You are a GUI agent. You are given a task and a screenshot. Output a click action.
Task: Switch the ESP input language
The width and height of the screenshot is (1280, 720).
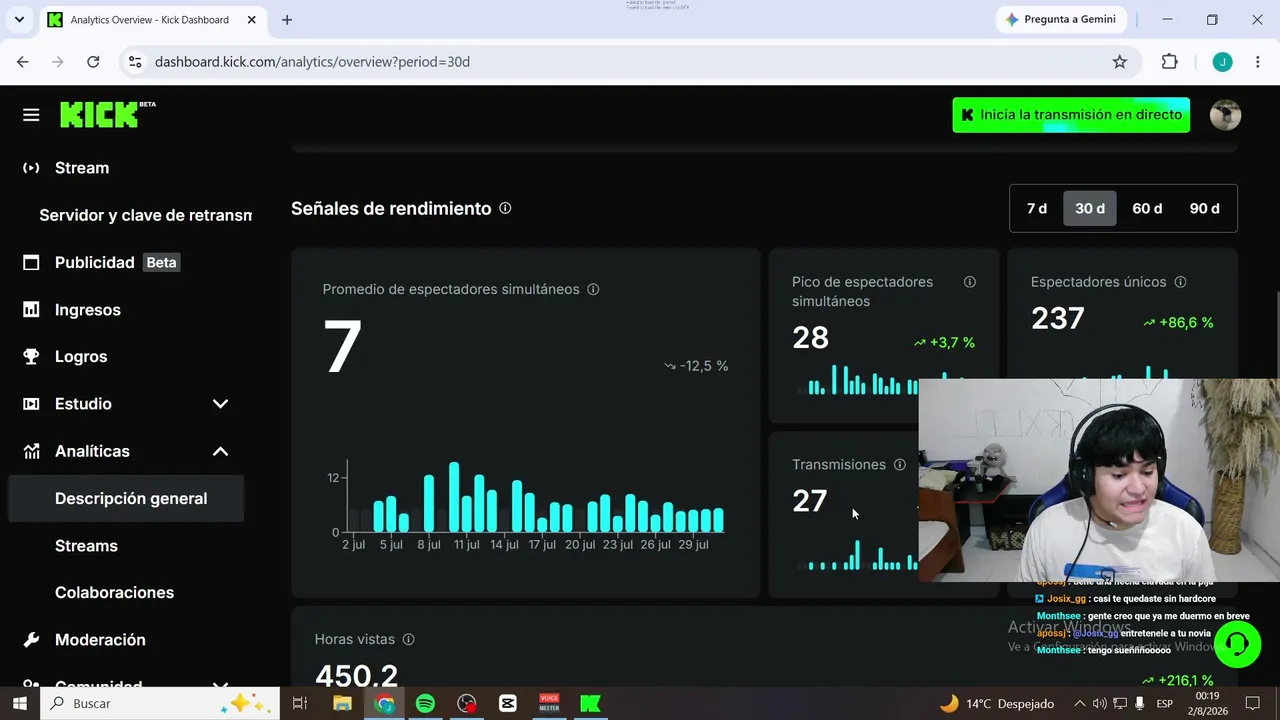click(1164, 704)
